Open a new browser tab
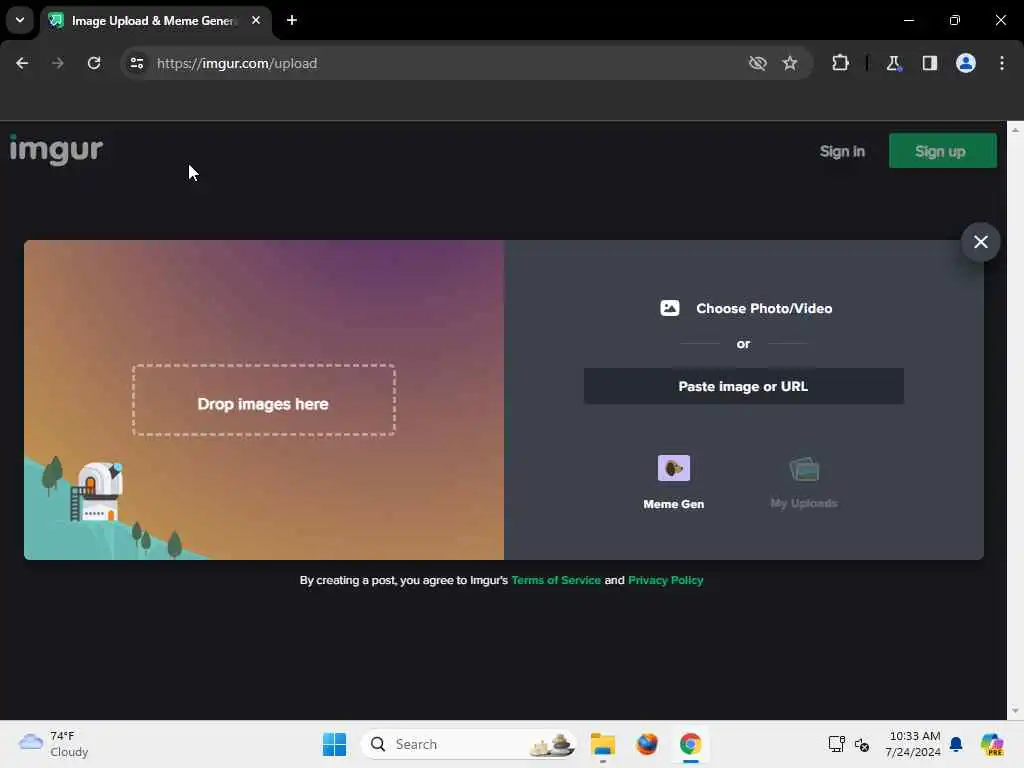This screenshot has height=768, width=1024. (292, 20)
